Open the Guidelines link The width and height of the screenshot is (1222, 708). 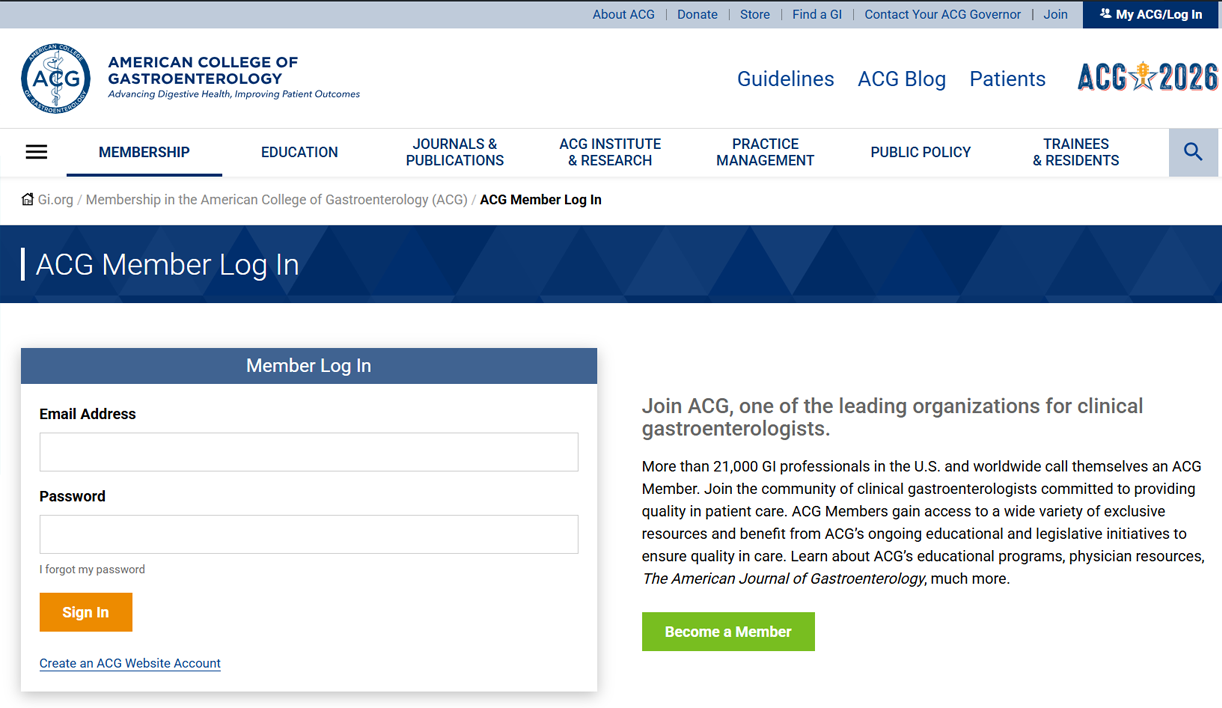coord(785,79)
